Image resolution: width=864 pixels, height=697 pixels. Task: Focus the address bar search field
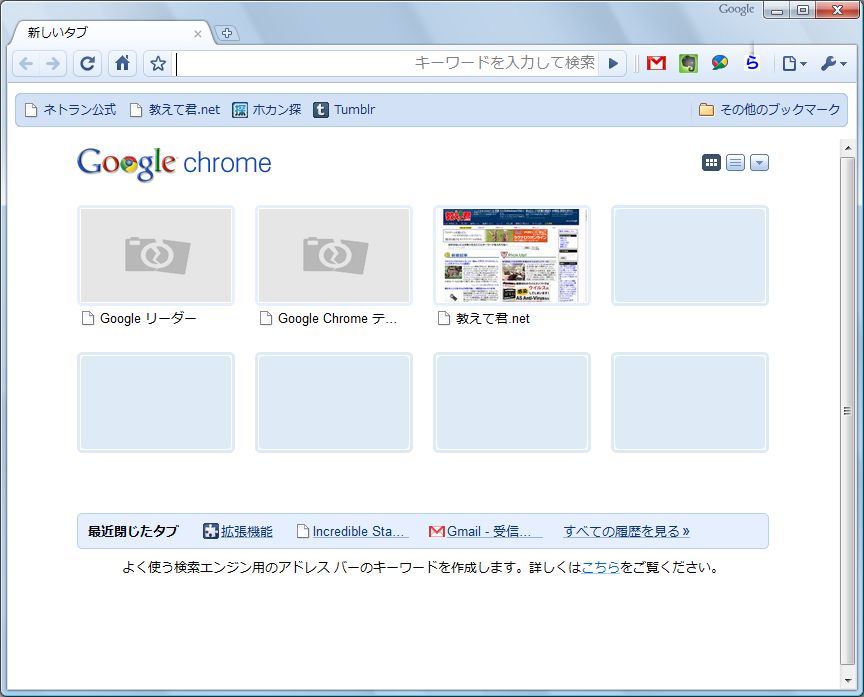[386, 64]
